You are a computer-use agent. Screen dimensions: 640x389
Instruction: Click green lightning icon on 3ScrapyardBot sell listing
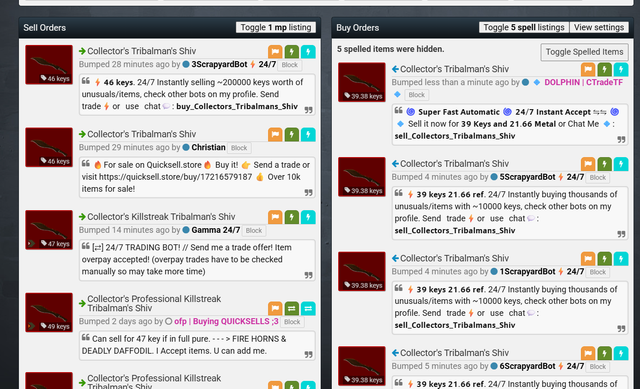click(291, 52)
